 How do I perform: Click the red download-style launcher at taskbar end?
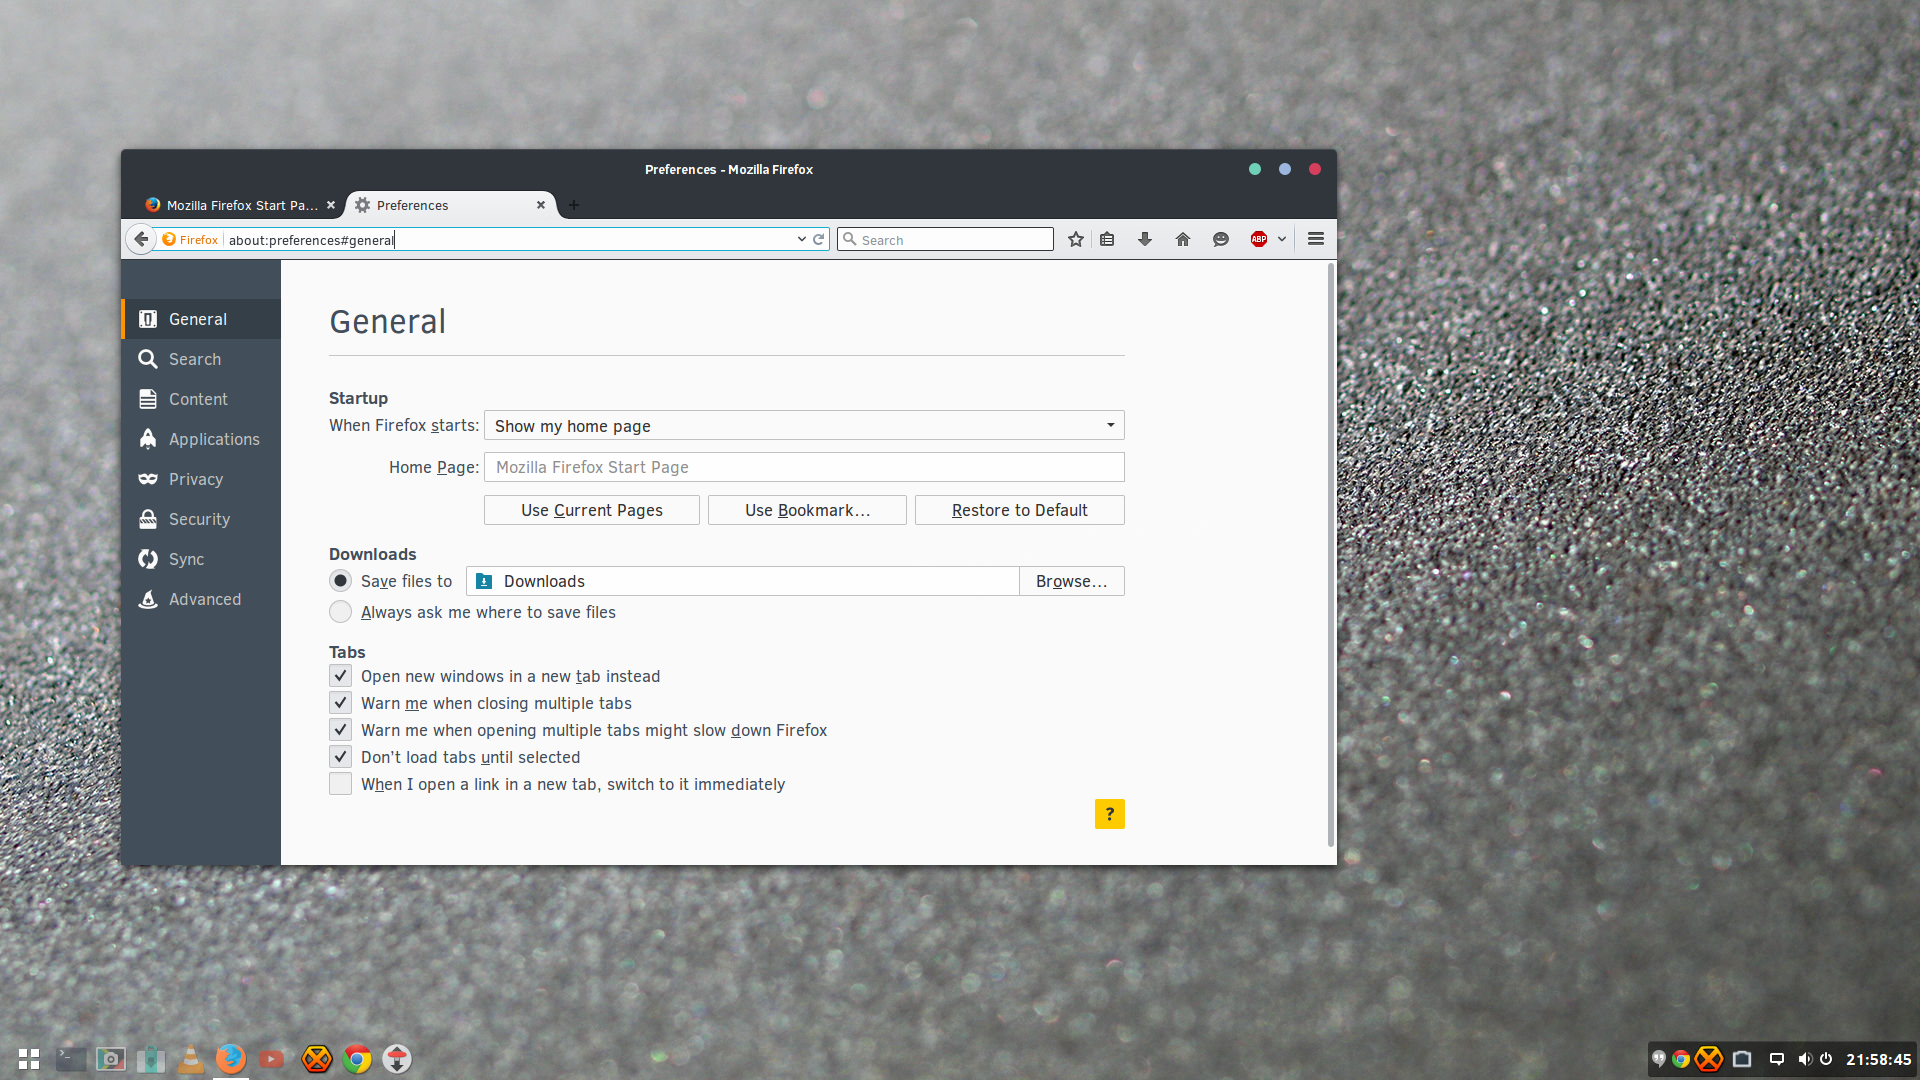(397, 1059)
